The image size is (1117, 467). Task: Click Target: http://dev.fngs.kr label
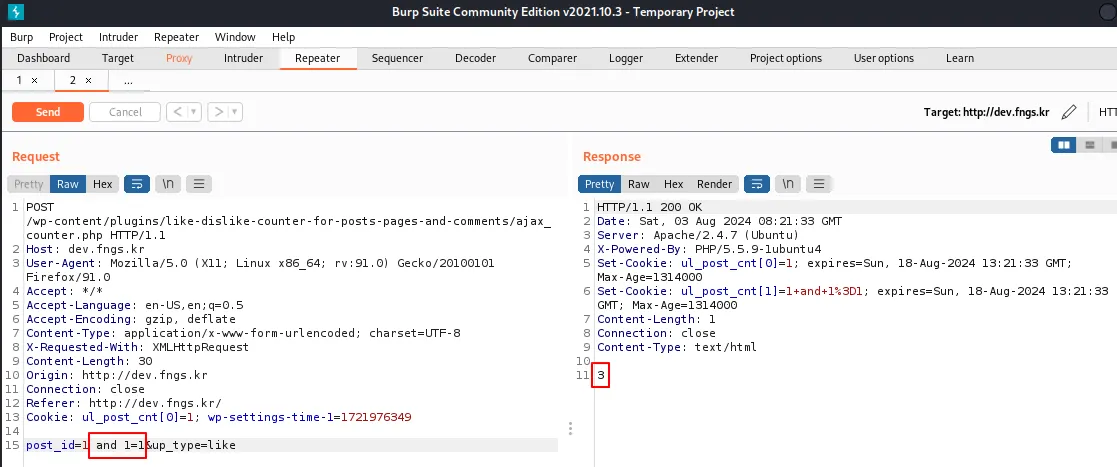986,112
